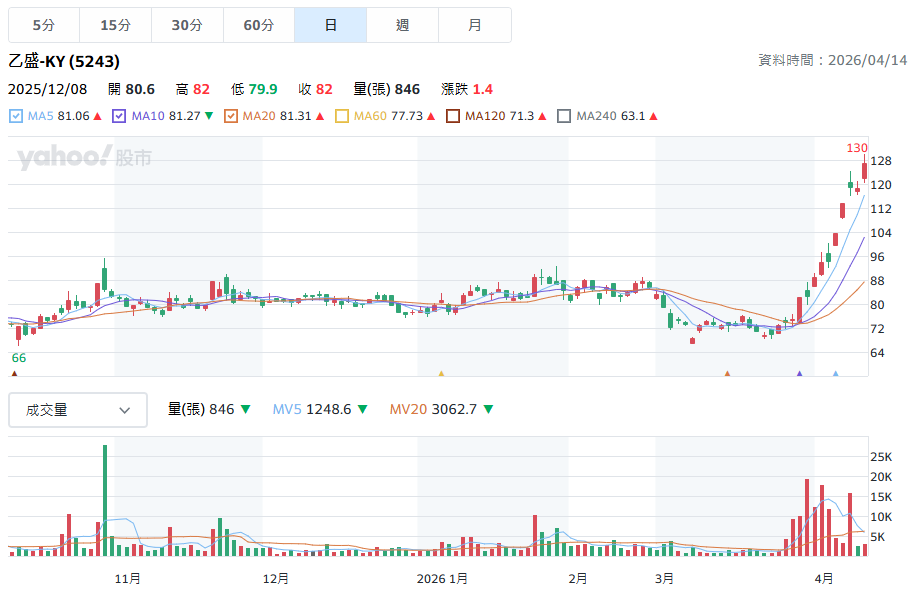This screenshot has width=918, height=594.
Task: Enable the MA60 moving average checkbox
Action: click(342, 116)
